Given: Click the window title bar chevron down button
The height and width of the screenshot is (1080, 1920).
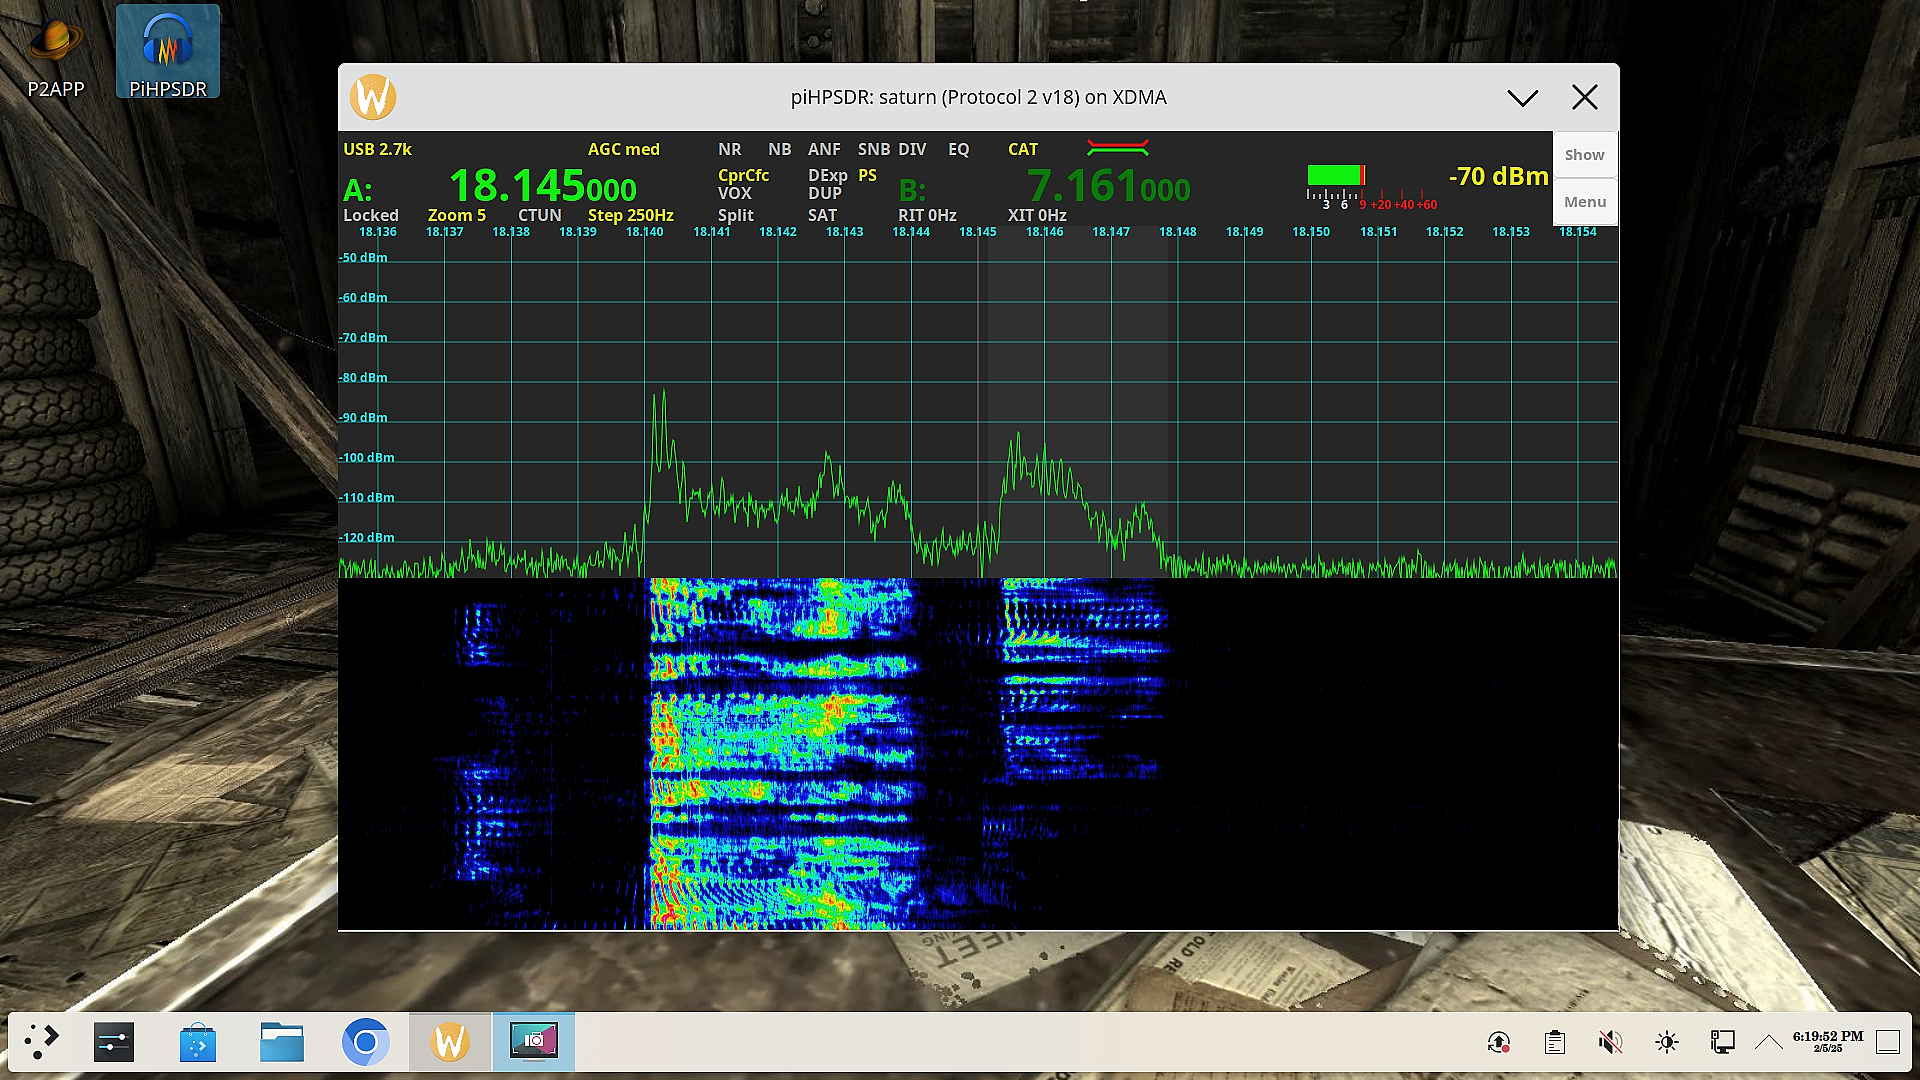Looking at the screenshot, I should pos(1523,97).
